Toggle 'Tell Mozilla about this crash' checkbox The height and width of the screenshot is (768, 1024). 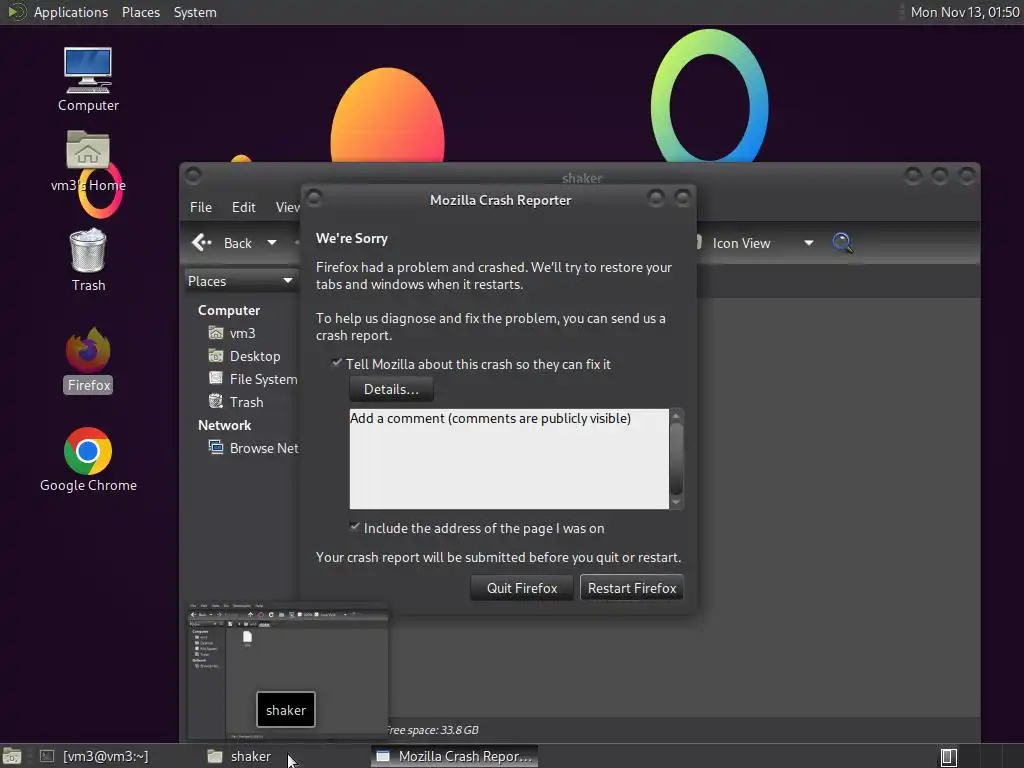coord(336,364)
